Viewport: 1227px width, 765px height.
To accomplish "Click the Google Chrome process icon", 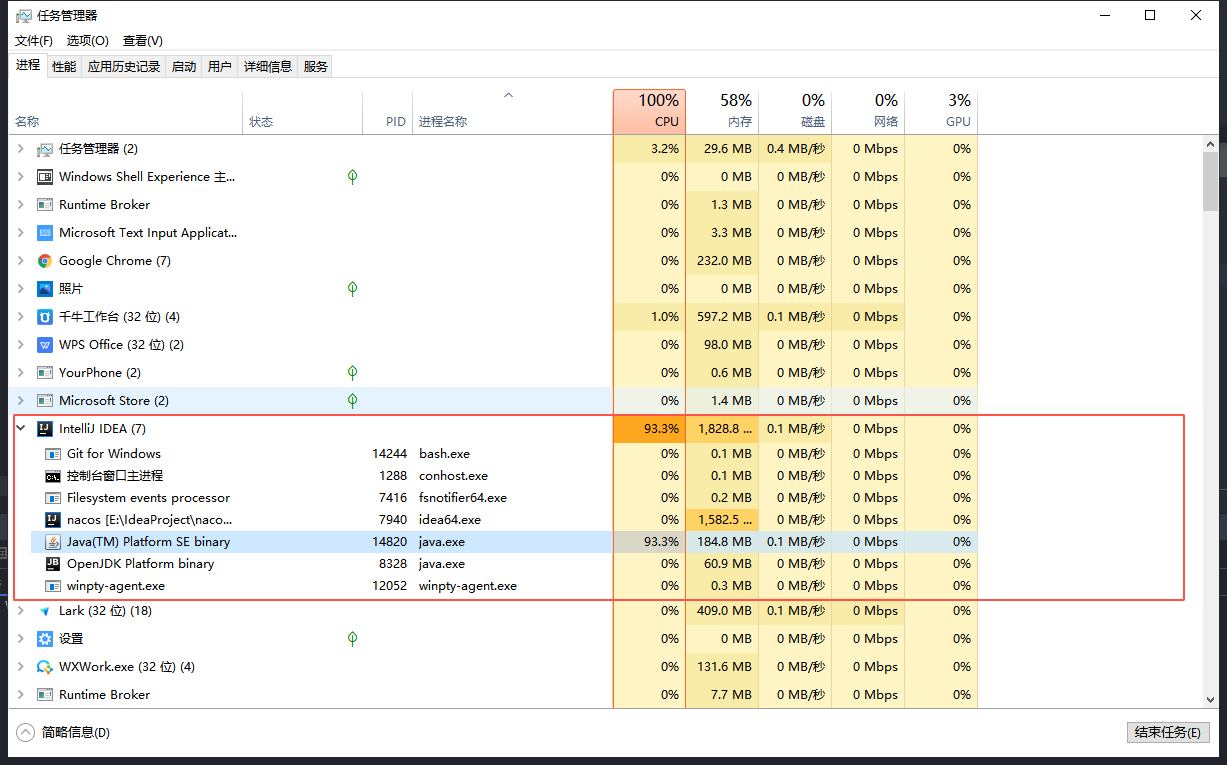I will coord(45,261).
